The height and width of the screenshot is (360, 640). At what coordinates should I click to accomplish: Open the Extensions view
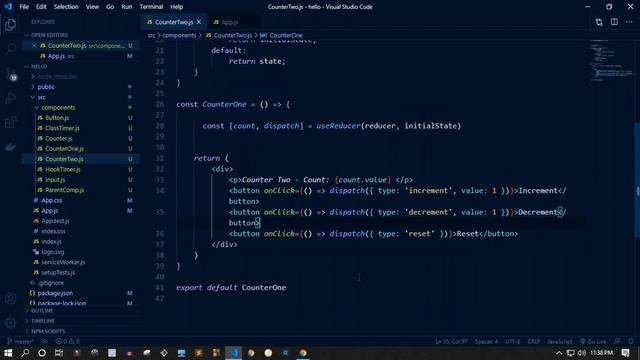click(x=11, y=122)
